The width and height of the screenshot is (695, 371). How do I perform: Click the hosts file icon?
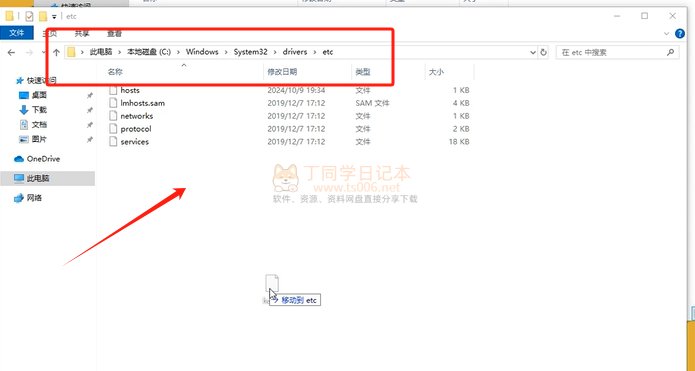pos(113,90)
